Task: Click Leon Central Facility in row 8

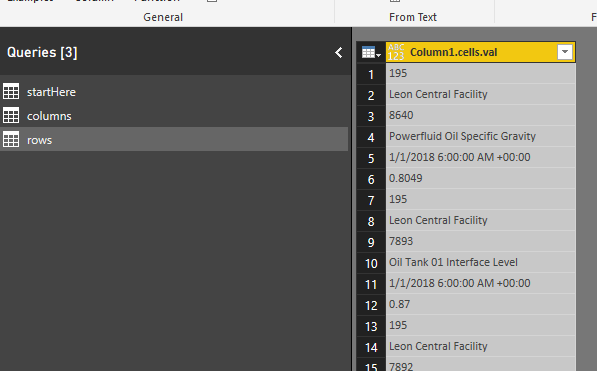Action: 480,221
